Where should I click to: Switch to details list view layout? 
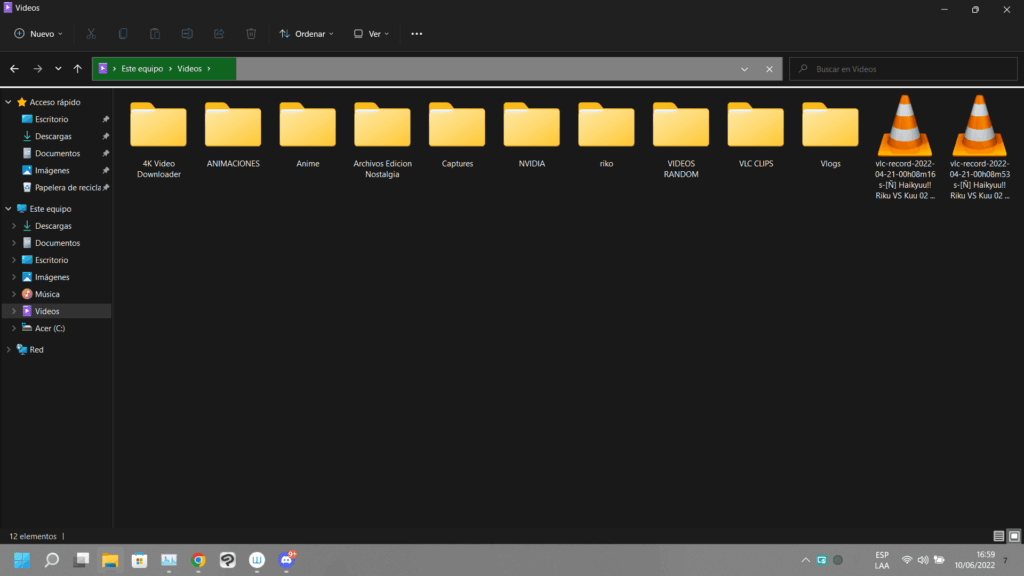(x=998, y=536)
